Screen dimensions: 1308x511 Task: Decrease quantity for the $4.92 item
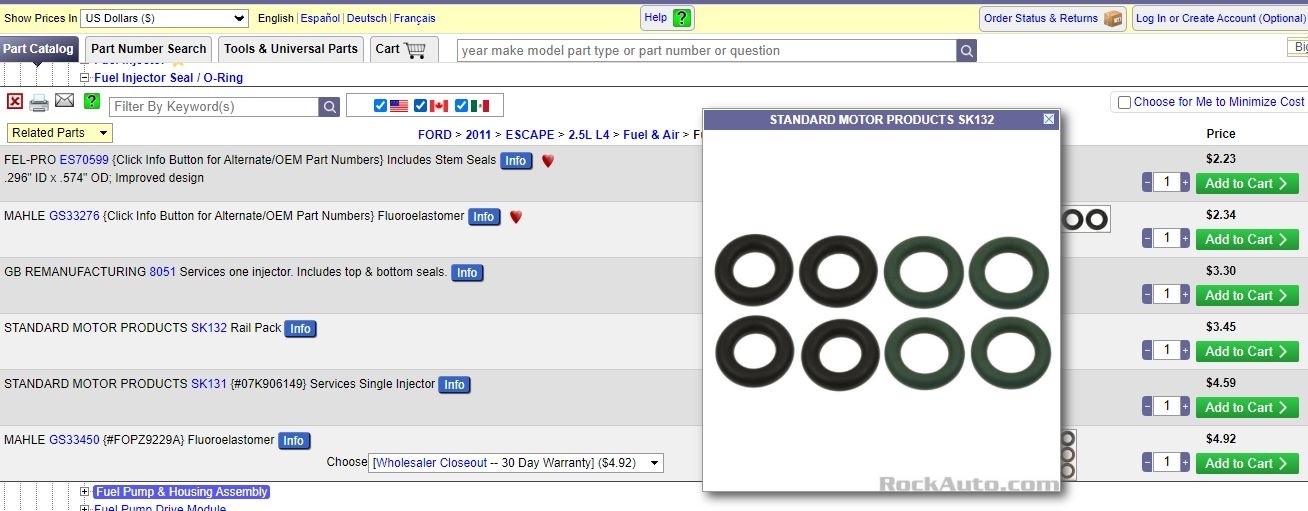pos(1147,463)
